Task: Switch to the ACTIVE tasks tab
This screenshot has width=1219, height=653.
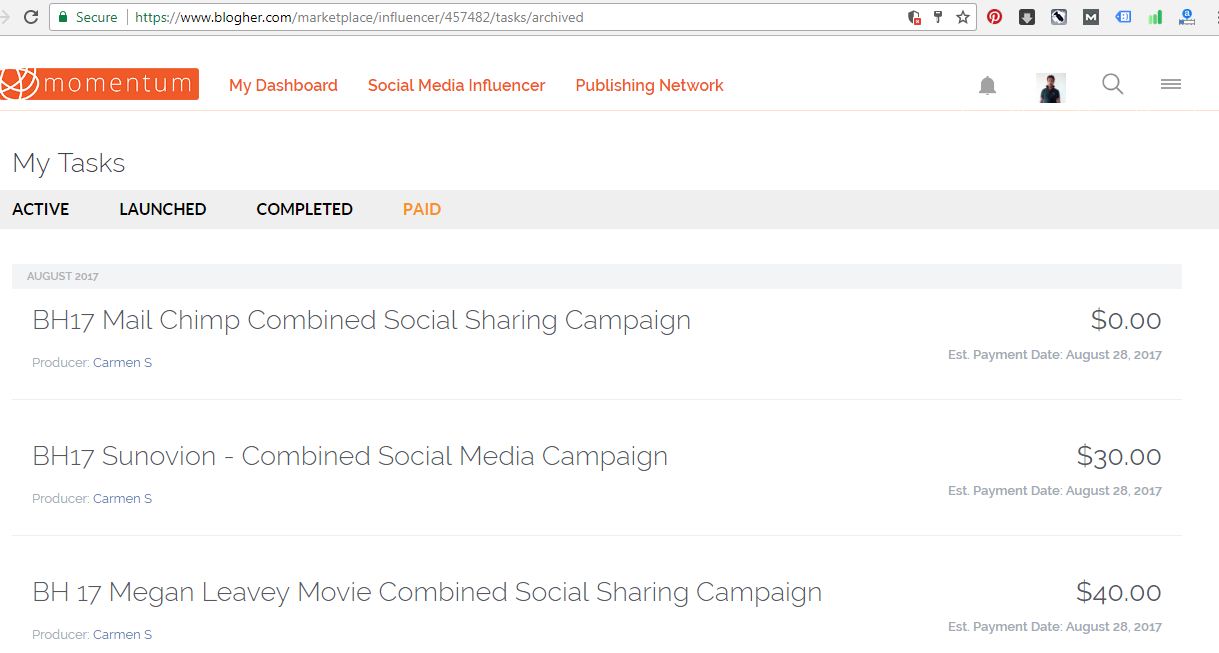Action: (x=41, y=209)
